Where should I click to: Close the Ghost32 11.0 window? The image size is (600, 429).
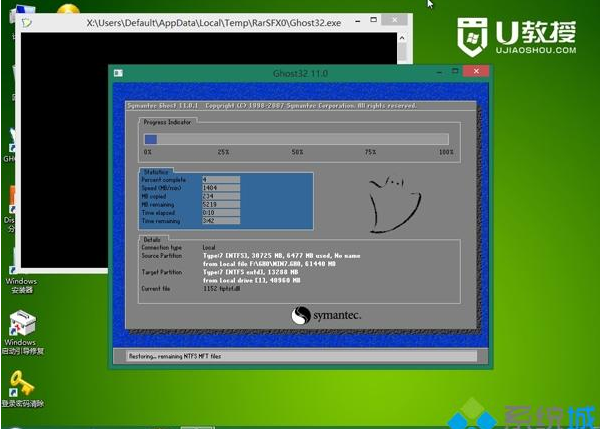coord(477,73)
